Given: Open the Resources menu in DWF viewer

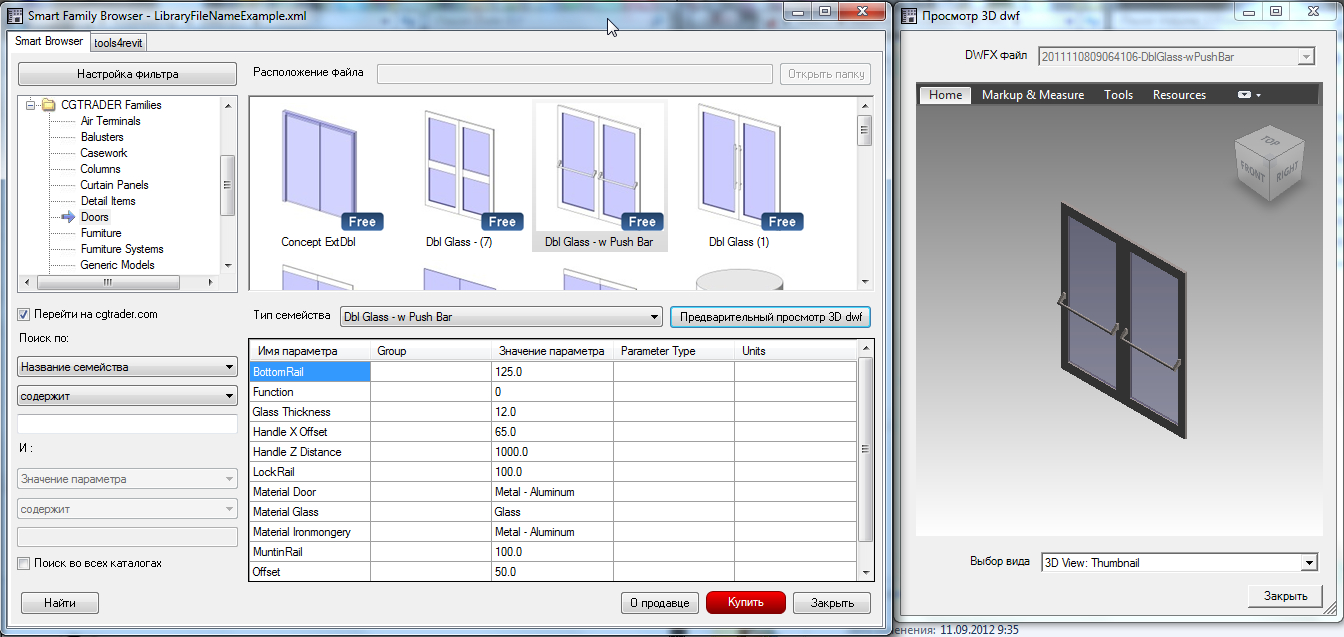Looking at the screenshot, I should coord(1180,95).
